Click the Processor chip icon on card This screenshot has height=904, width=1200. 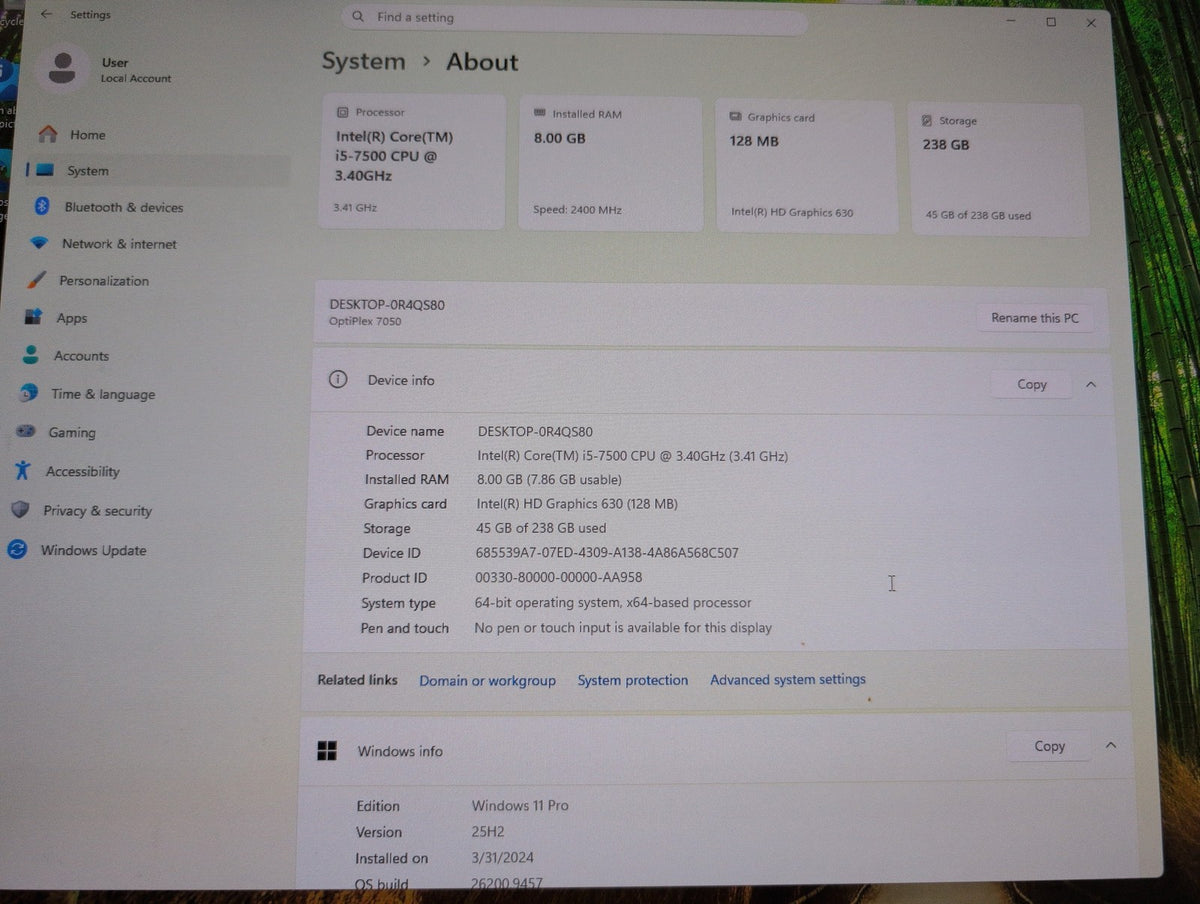[x=343, y=112]
